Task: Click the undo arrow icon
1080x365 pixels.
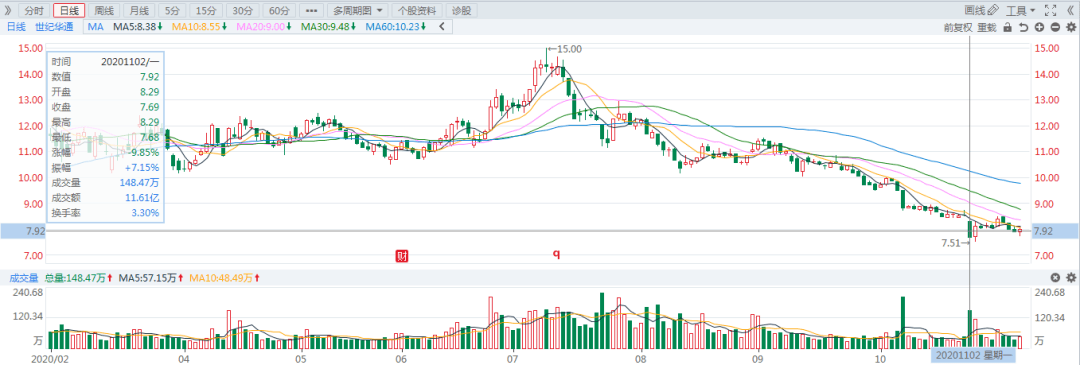Action: click(1024, 28)
